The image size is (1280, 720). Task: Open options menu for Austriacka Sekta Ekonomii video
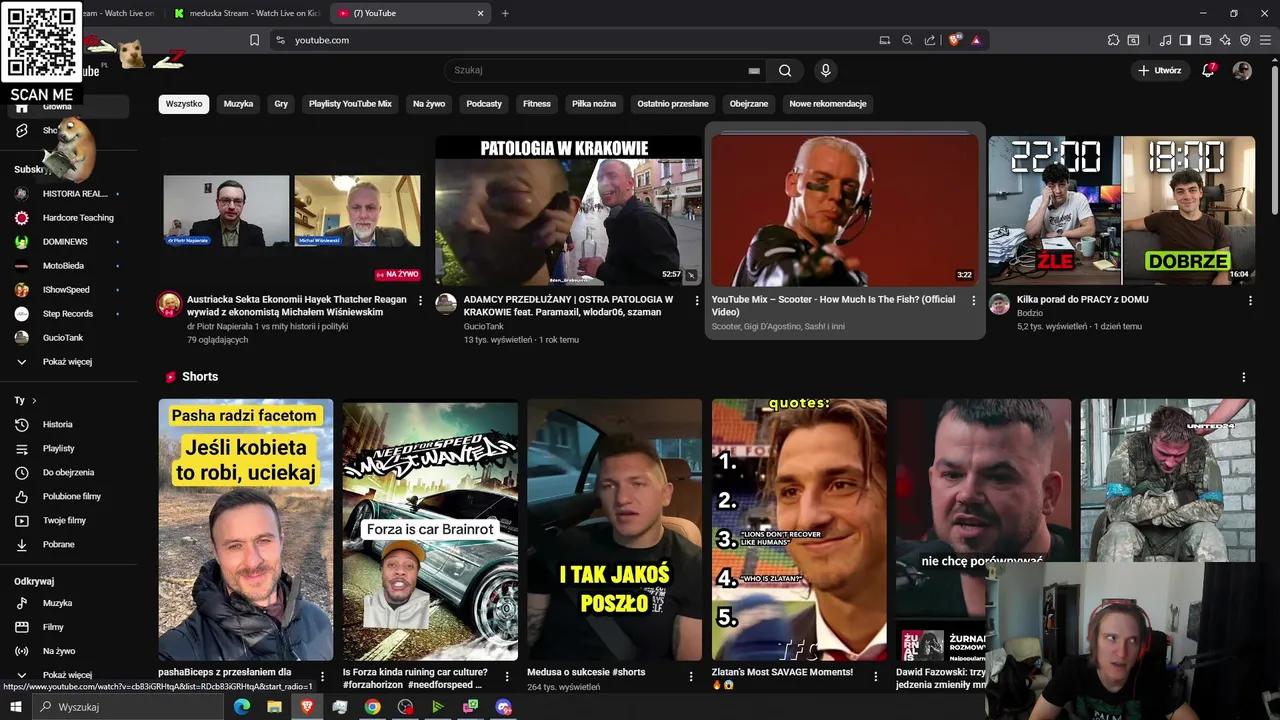coord(420,300)
